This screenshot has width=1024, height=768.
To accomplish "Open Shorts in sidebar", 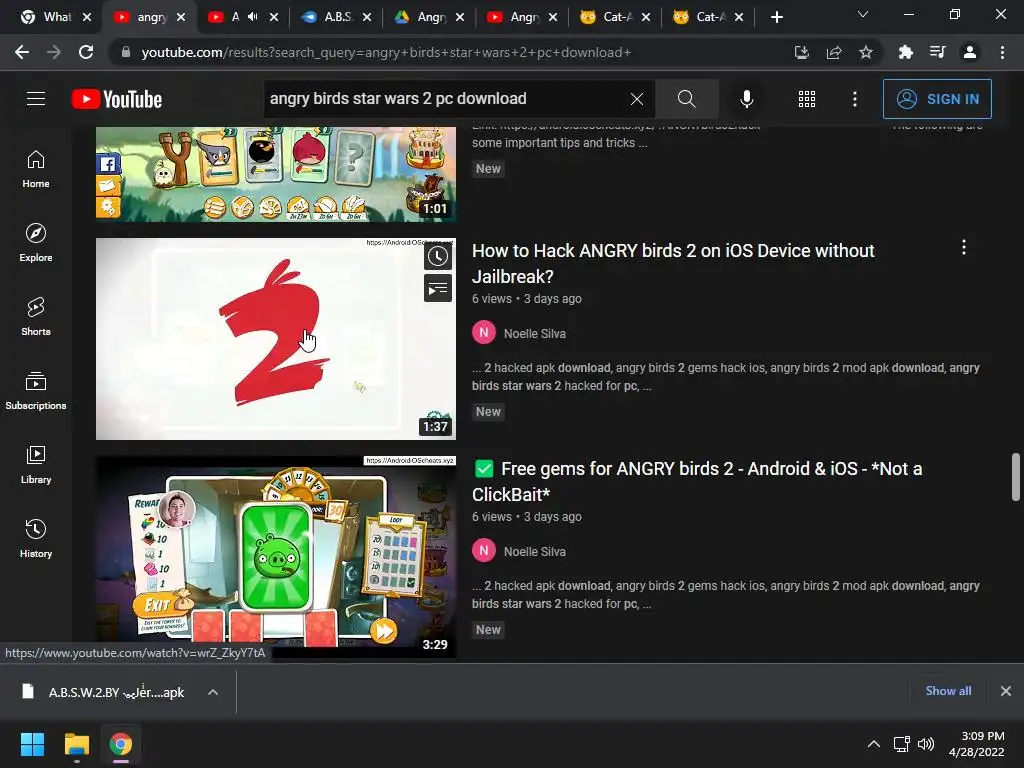I will (x=36, y=317).
